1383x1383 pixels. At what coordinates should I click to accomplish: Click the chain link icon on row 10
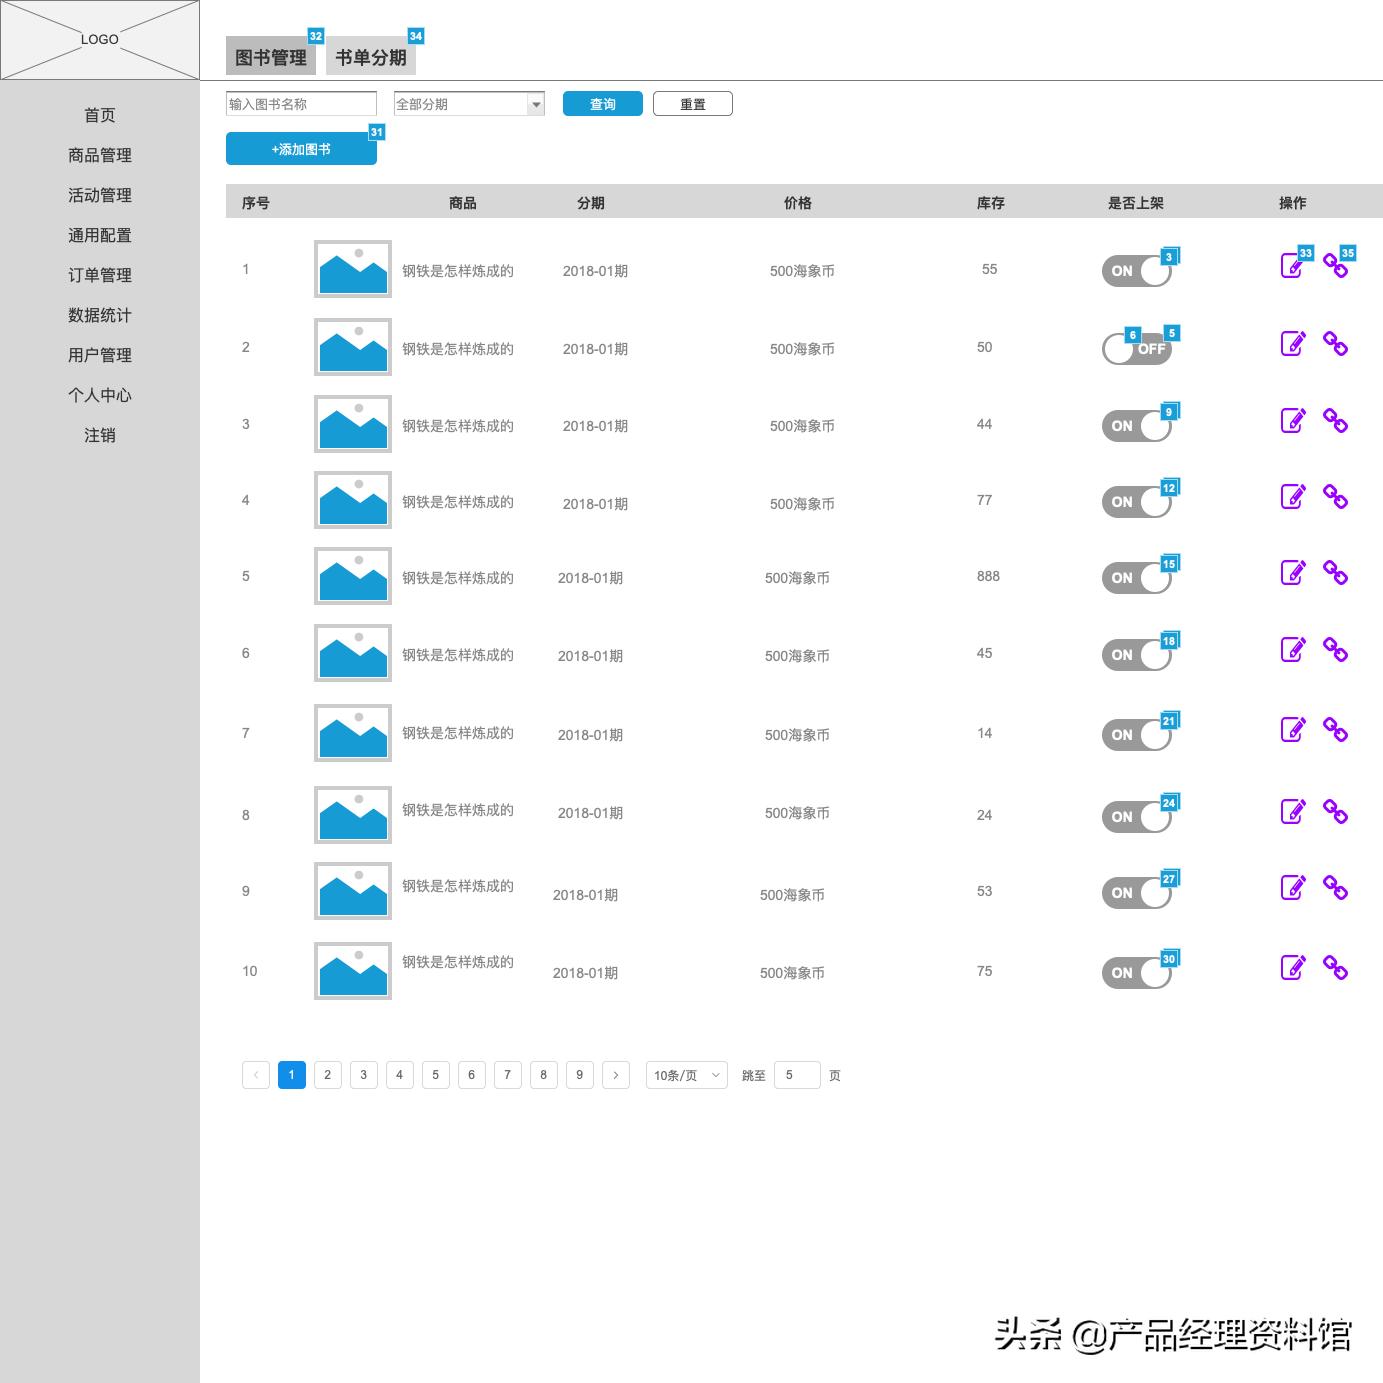1337,968
